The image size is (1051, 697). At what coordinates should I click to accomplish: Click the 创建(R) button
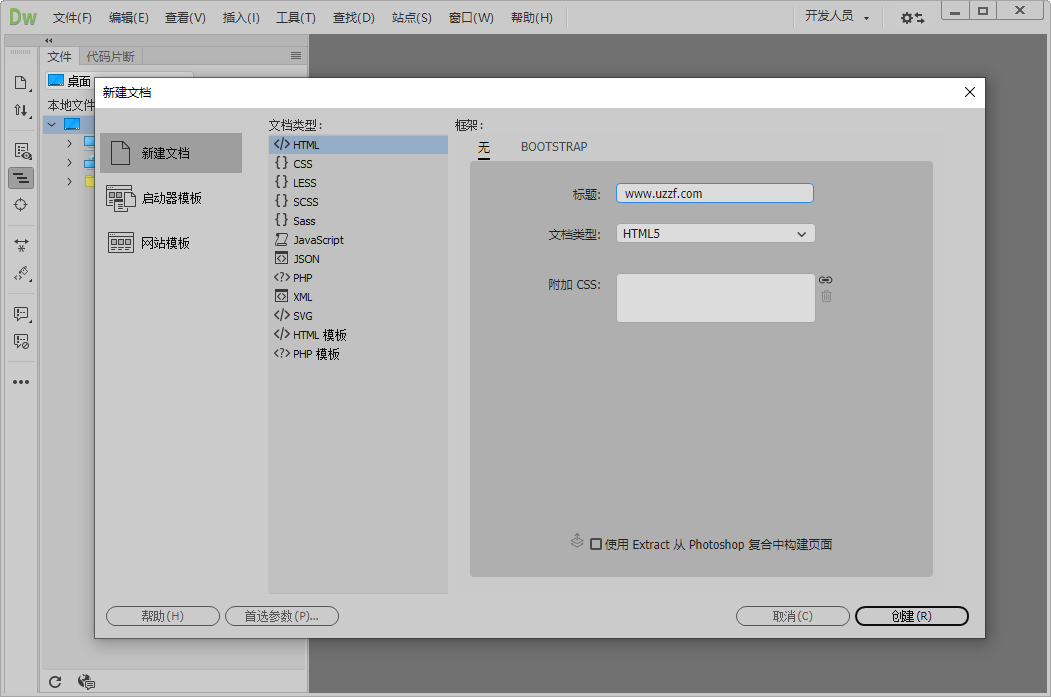tap(911, 616)
